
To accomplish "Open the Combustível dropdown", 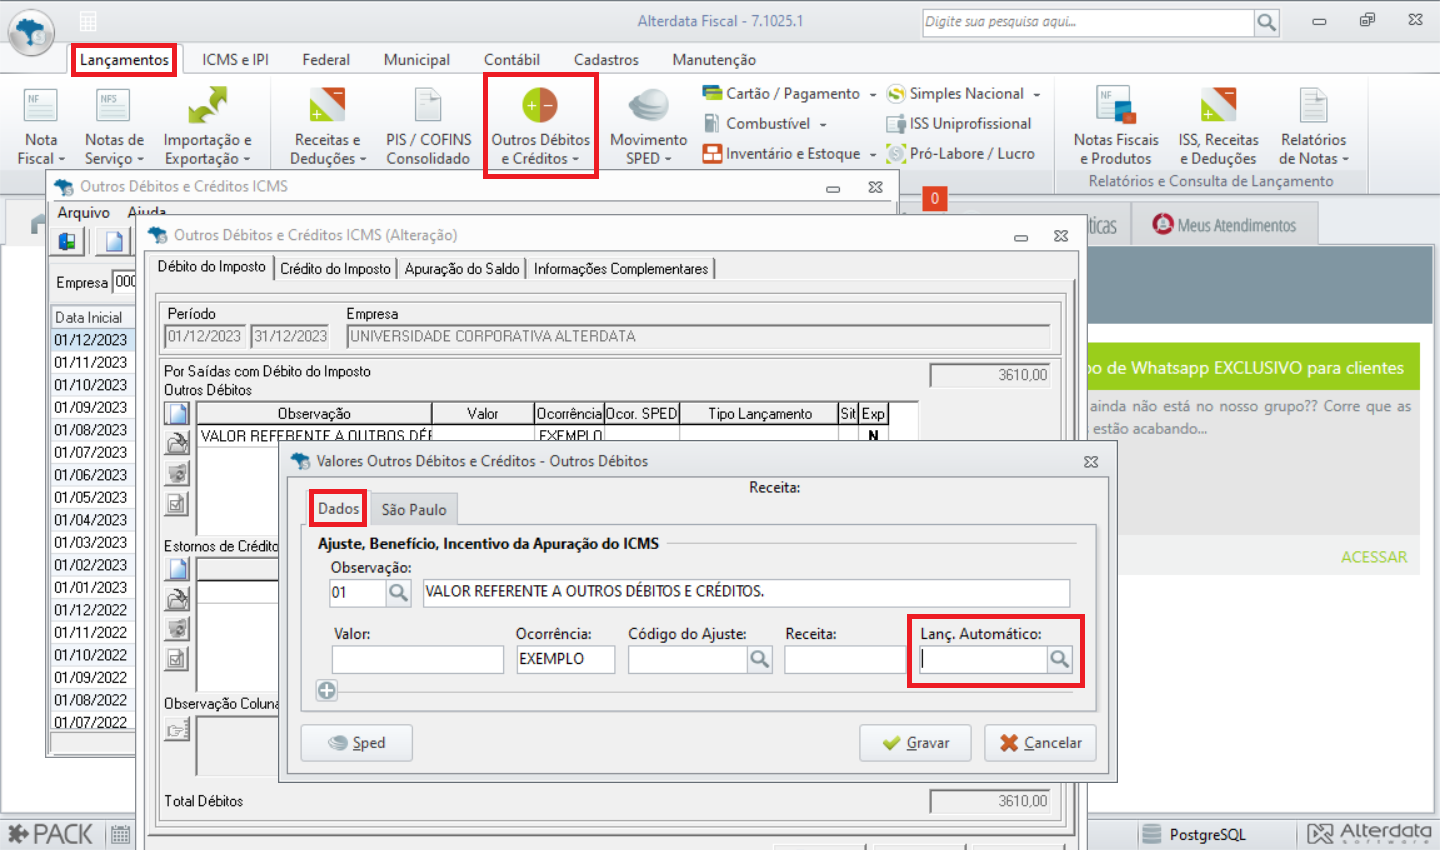I will click(823, 125).
